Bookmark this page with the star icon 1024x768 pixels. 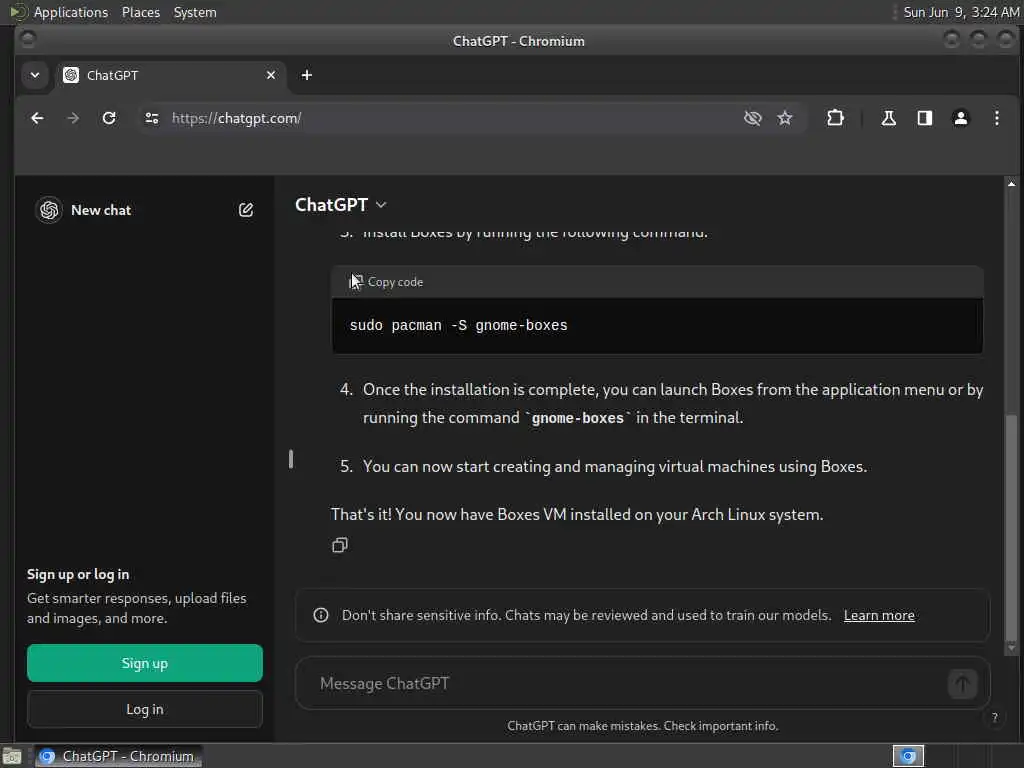[785, 118]
